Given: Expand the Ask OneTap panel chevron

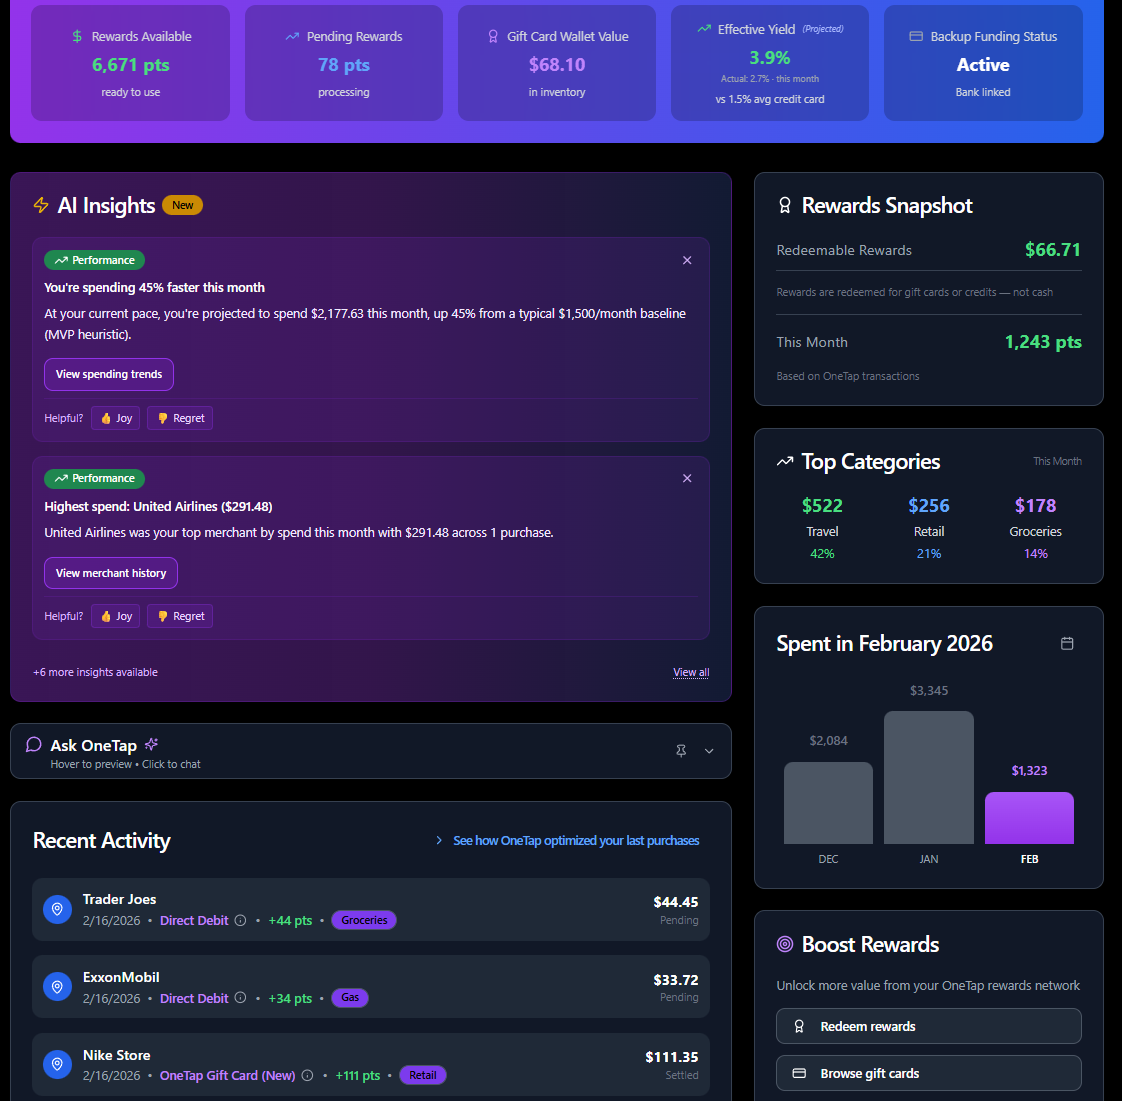Looking at the screenshot, I should click(x=709, y=750).
